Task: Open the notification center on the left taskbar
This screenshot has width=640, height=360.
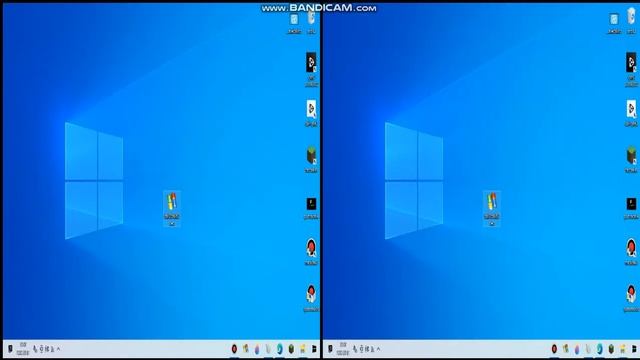Action: (x=10, y=349)
